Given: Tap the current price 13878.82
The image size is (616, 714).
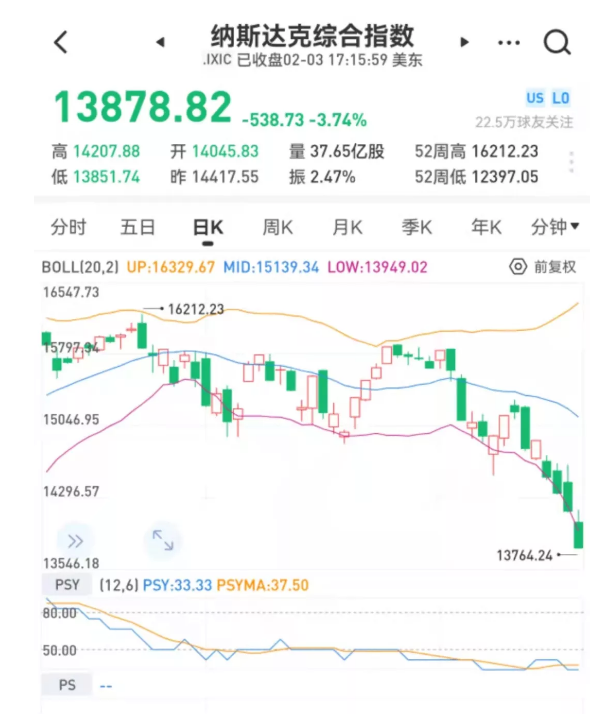Looking at the screenshot, I should tap(143, 107).
